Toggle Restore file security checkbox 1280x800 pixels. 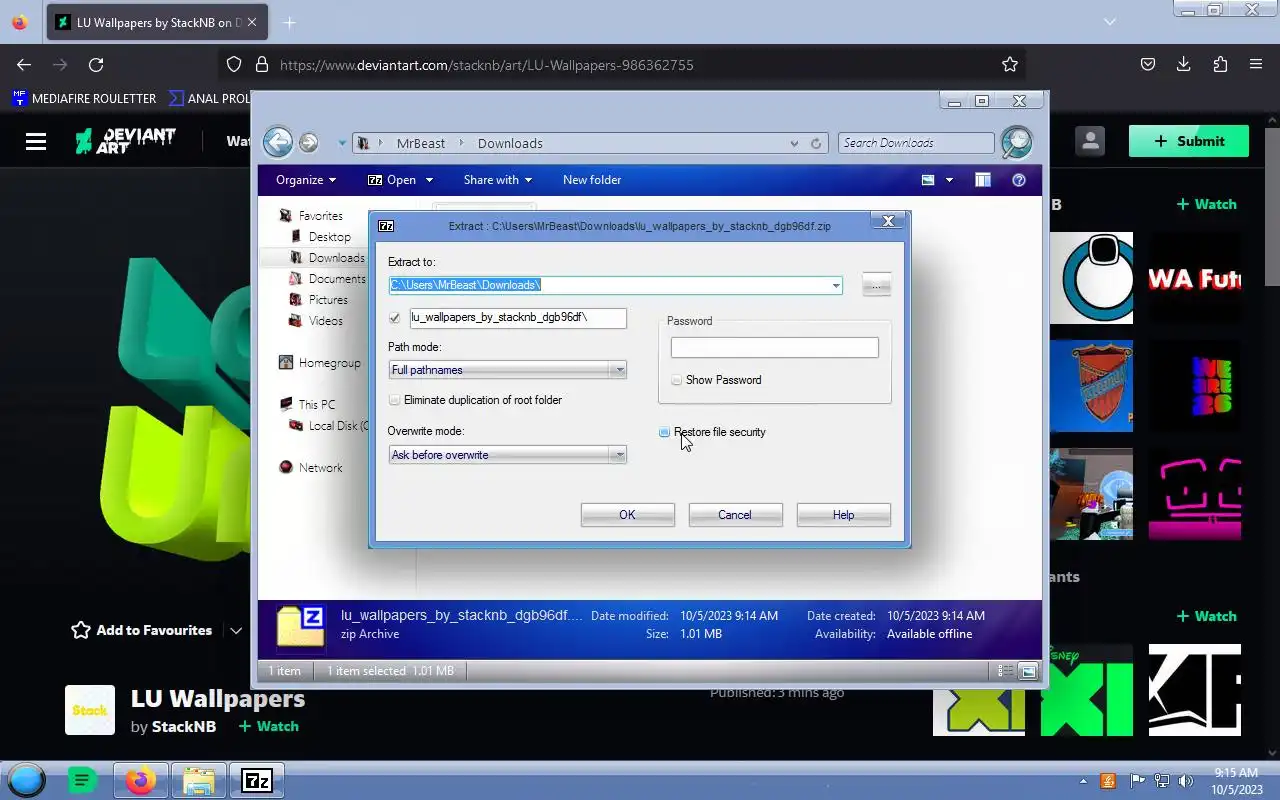point(664,432)
